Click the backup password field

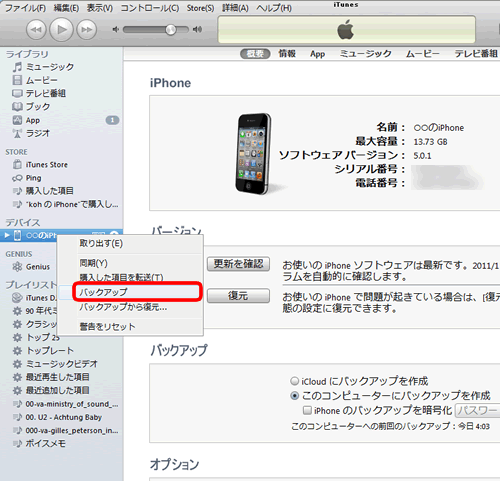pyautogui.click(x=477, y=411)
